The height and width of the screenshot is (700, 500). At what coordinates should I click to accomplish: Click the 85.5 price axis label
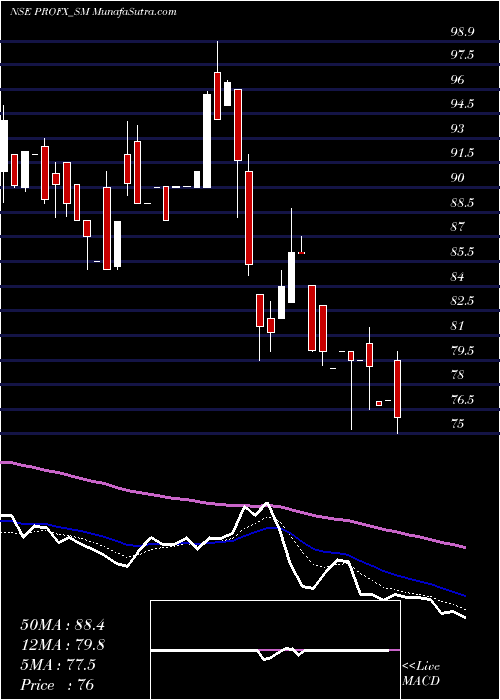[x=462, y=252]
